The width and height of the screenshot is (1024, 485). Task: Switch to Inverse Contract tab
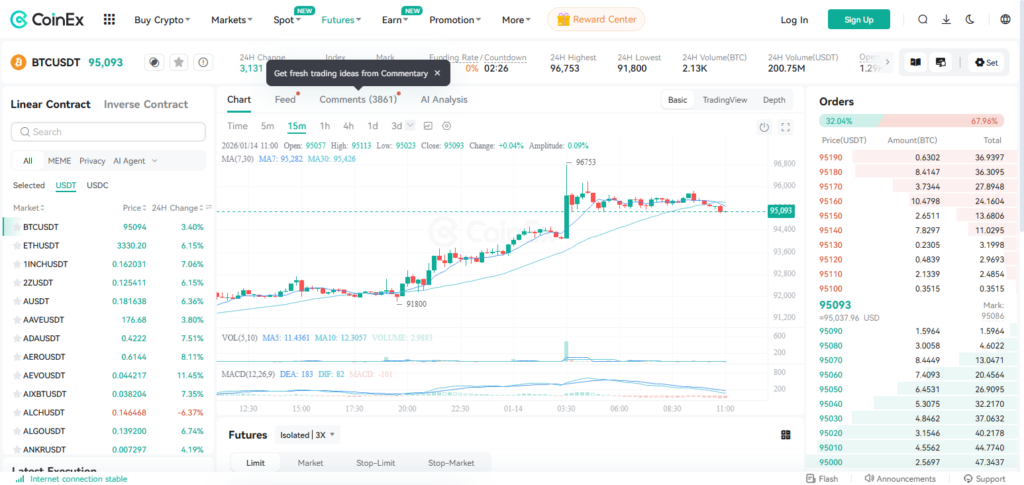(146, 104)
